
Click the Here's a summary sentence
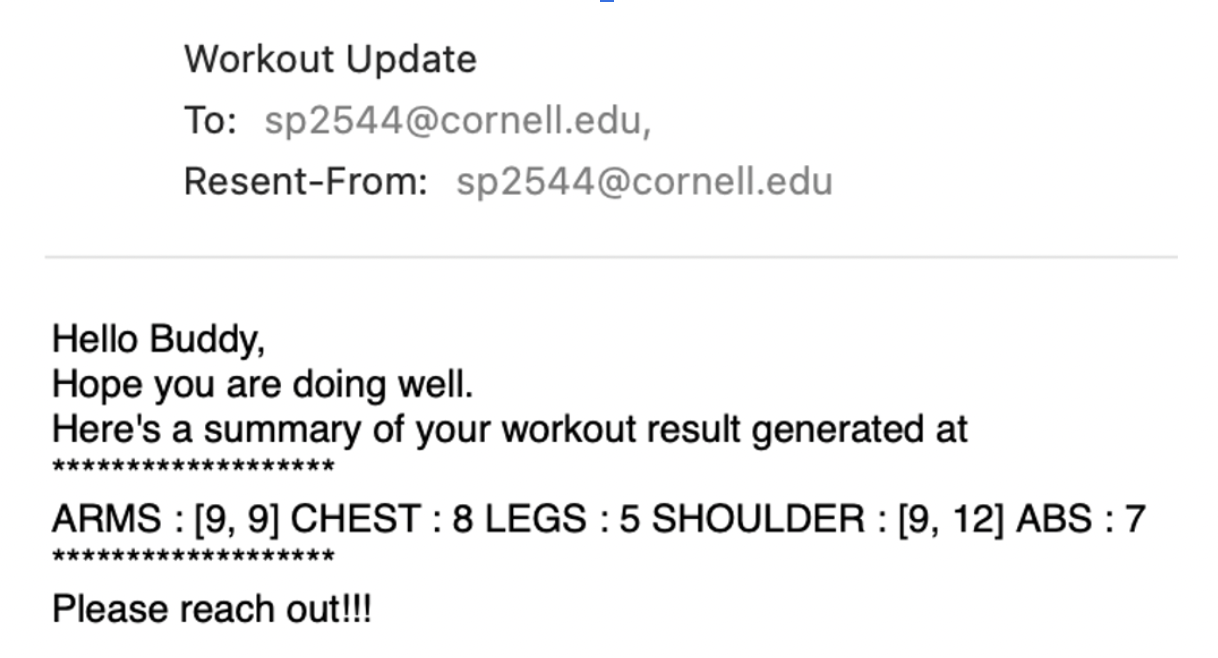[x=510, y=429]
